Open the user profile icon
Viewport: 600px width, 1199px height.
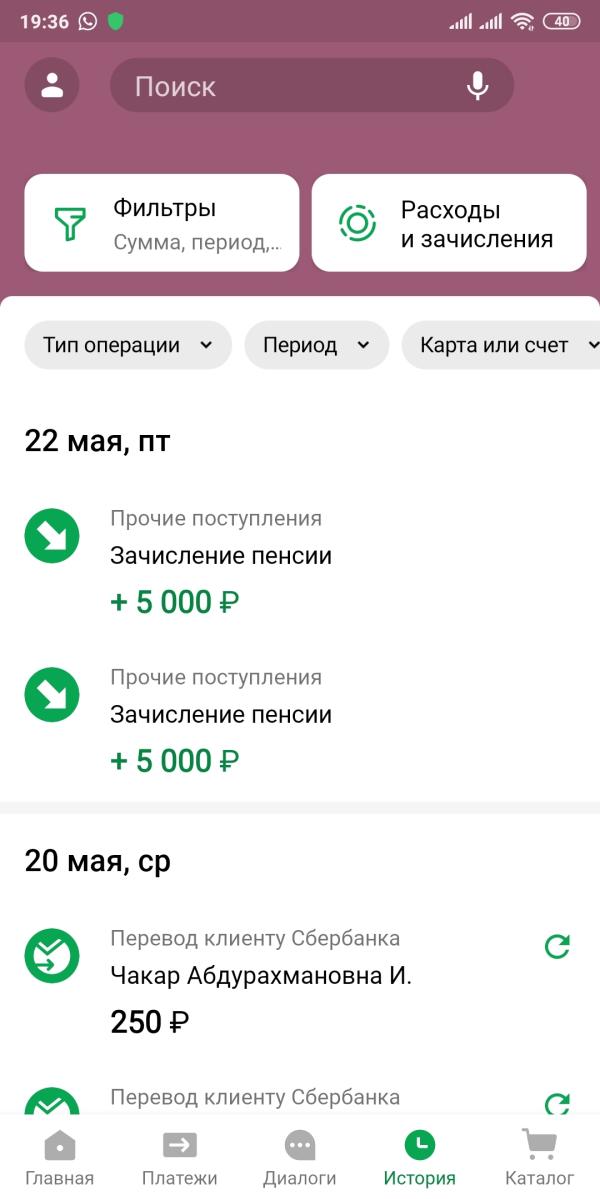(52, 85)
